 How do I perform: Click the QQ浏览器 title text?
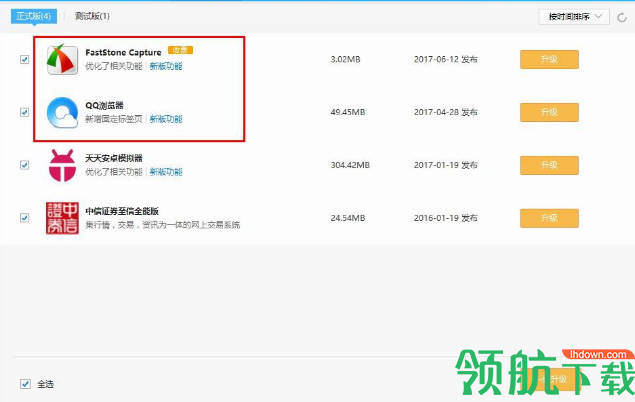tap(104, 105)
